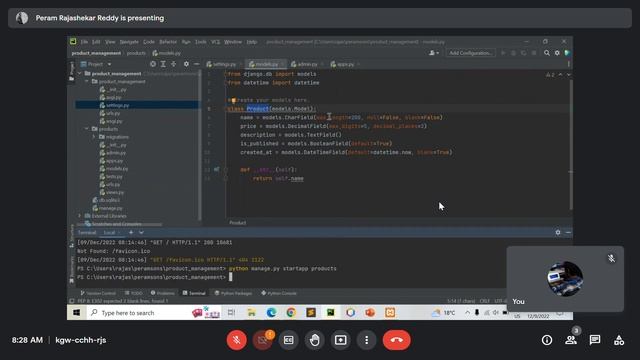Open Google Chrome from the taskbar
This screenshot has width=640, height=360.
coord(291,313)
